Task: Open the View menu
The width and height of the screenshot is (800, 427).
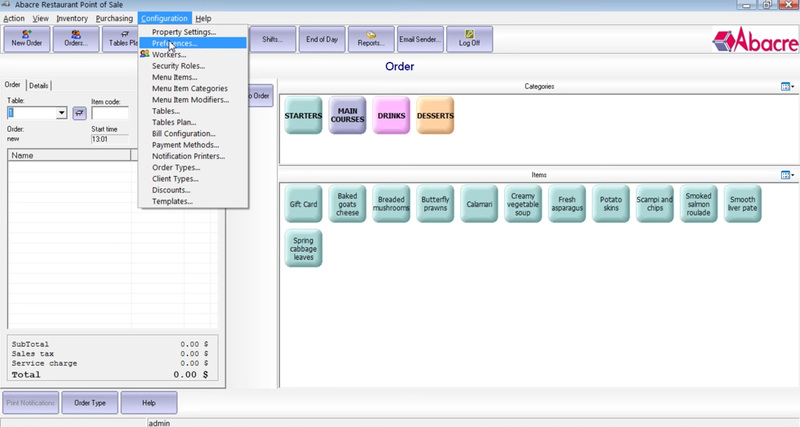Action: point(40,18)
